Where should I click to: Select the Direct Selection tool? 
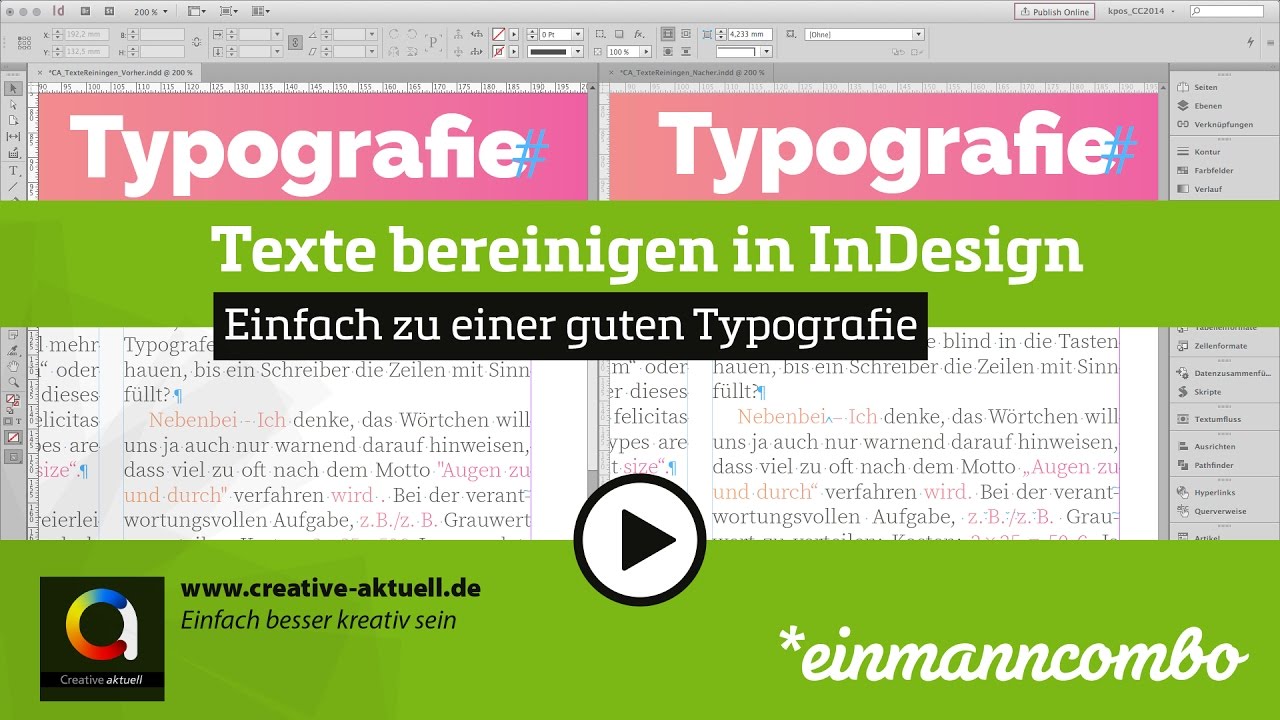tap(14, 104)
